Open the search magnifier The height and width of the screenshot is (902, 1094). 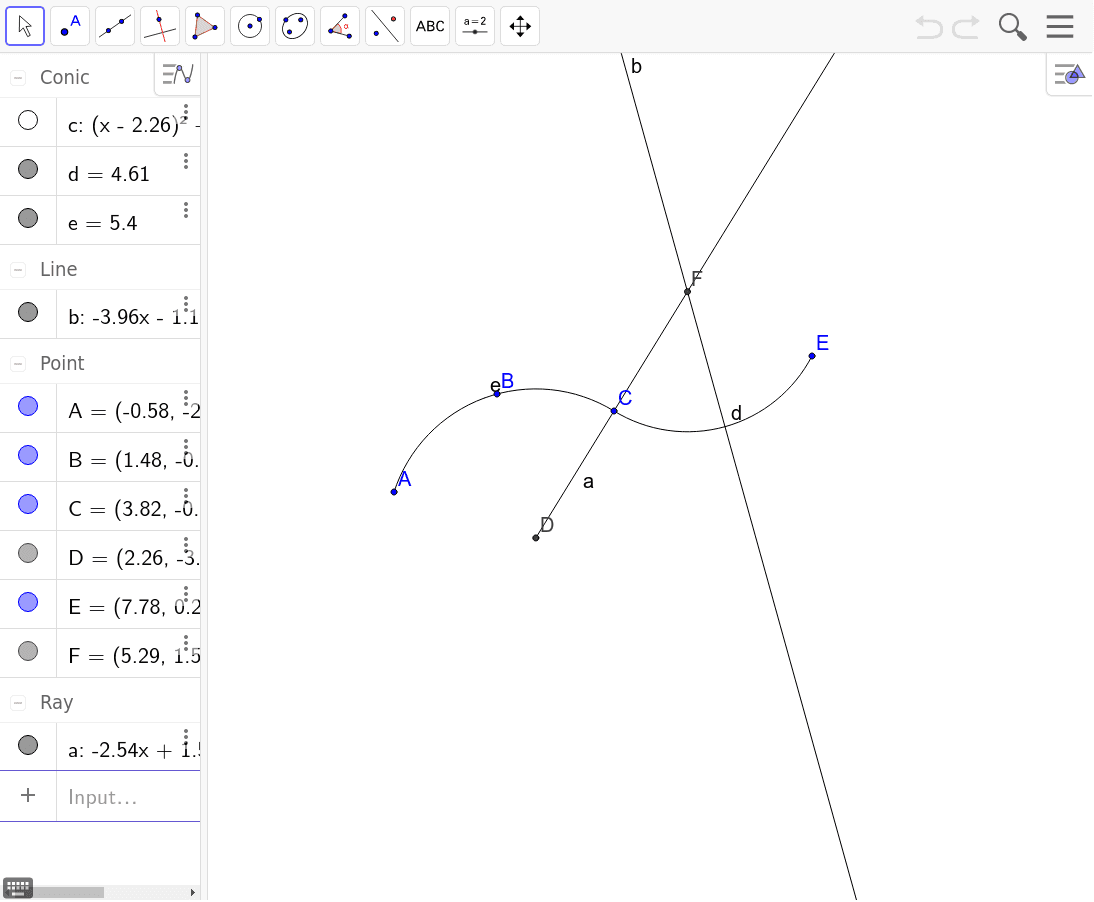[1012, 27]
